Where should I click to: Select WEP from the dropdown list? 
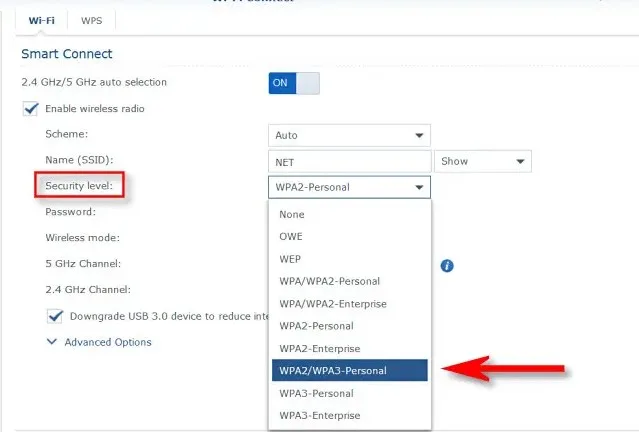pos(291,259)
